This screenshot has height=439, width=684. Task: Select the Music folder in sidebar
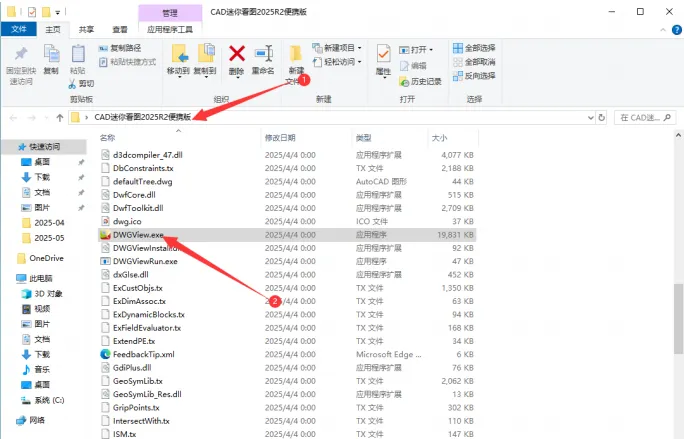click(x=36, y=370)
